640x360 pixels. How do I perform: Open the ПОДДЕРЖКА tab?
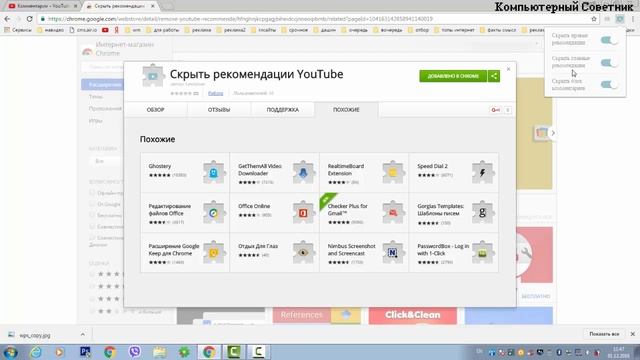click(282, 110)
